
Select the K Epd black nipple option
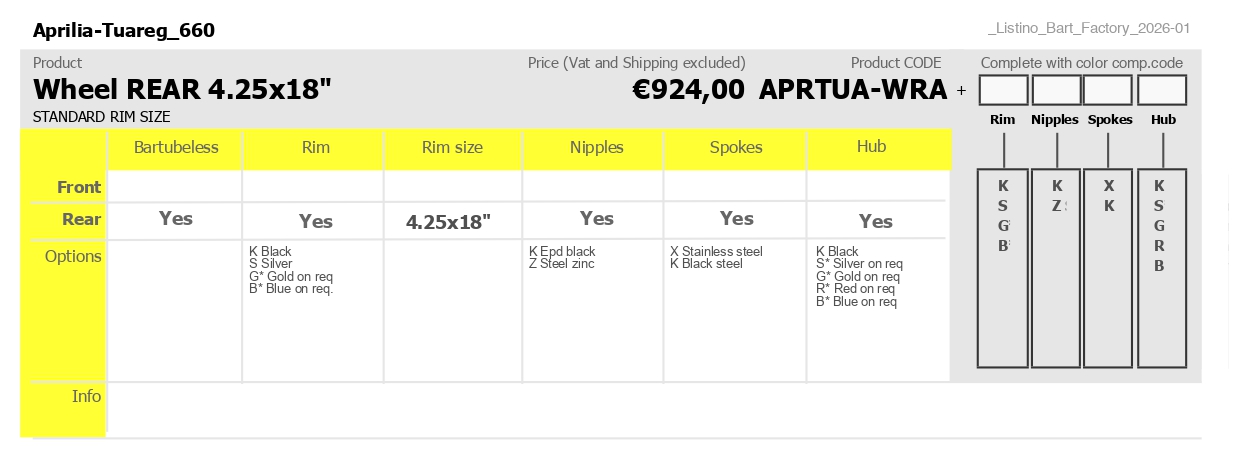coord(562,252)
